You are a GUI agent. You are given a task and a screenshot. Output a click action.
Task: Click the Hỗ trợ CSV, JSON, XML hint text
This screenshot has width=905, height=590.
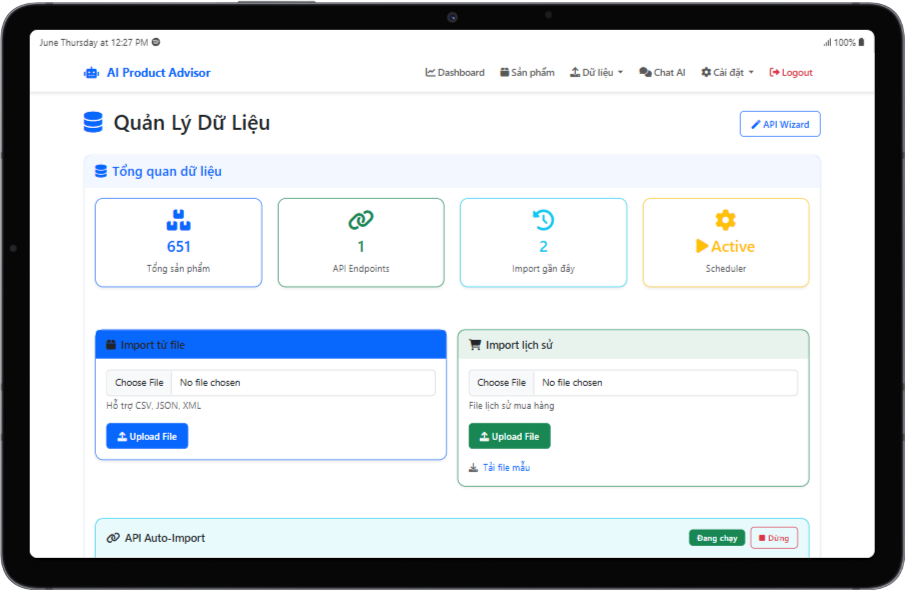pyautogui.click(x=154, y=406)
